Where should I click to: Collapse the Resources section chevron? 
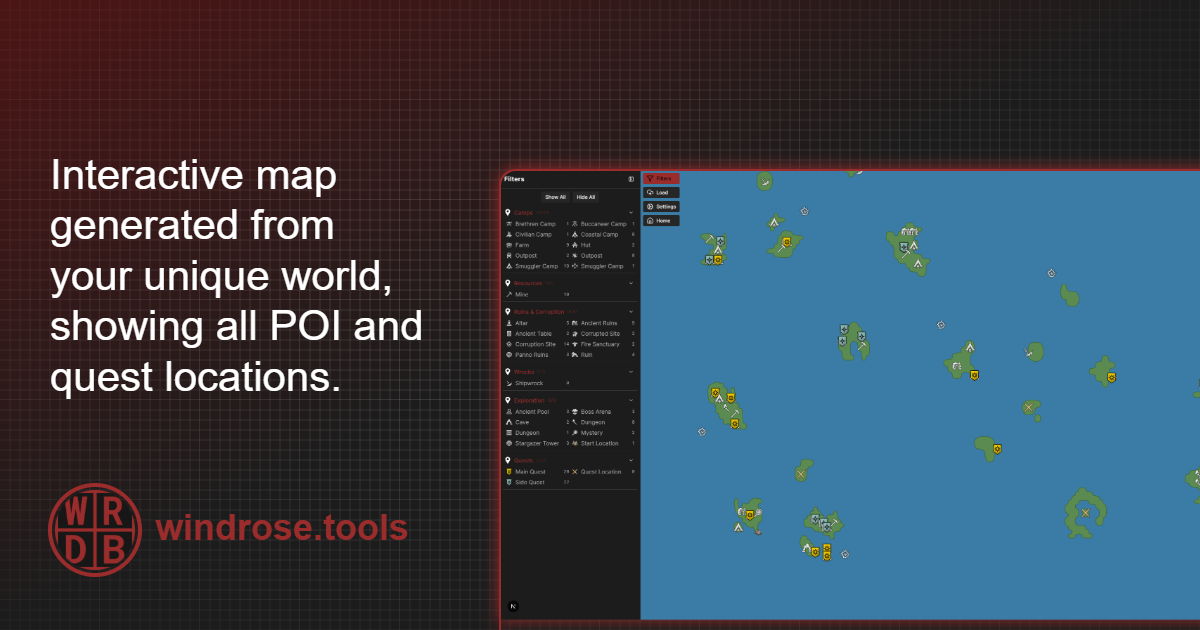632,284
